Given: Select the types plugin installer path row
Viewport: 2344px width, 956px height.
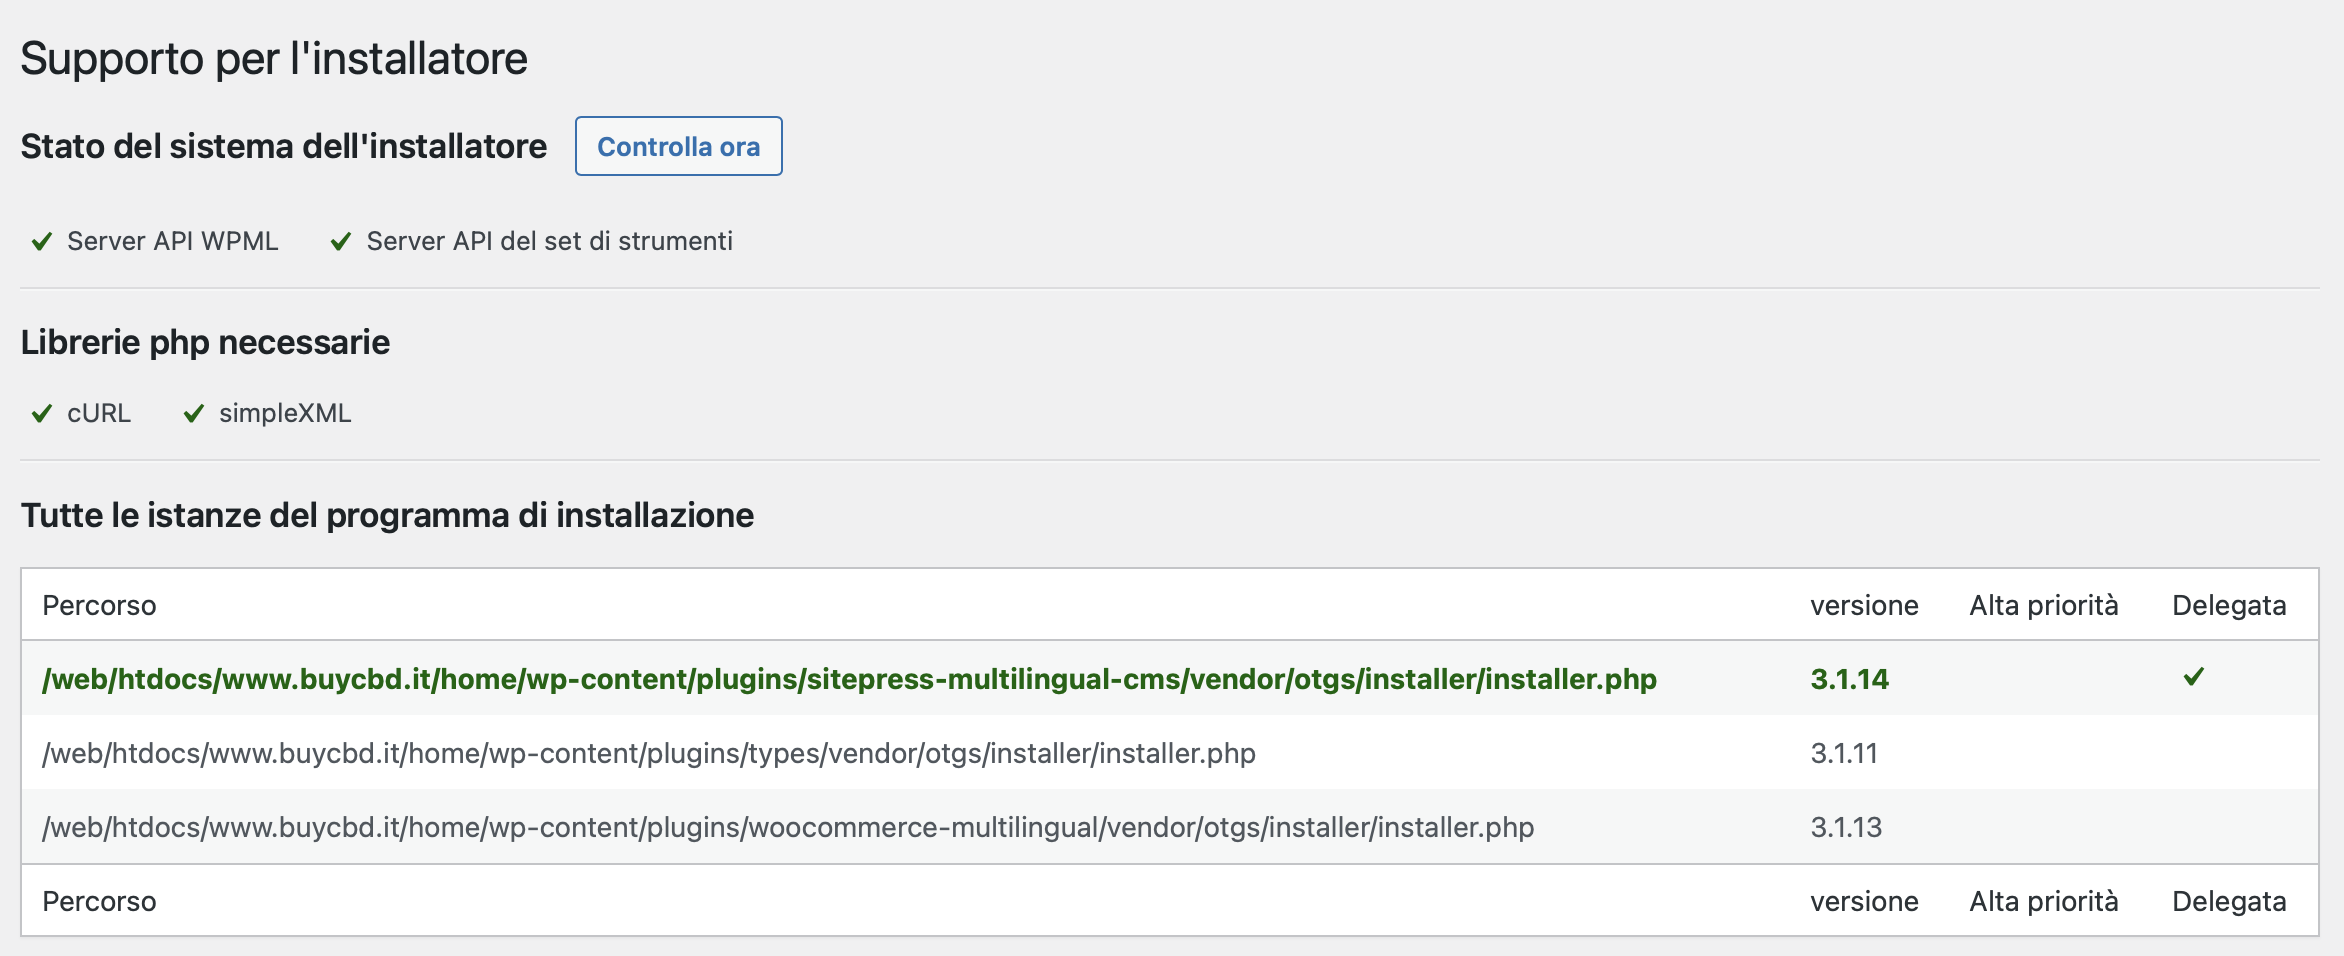Looking at the screenshot, I should pyautogui.click(x=1170, y=753).
